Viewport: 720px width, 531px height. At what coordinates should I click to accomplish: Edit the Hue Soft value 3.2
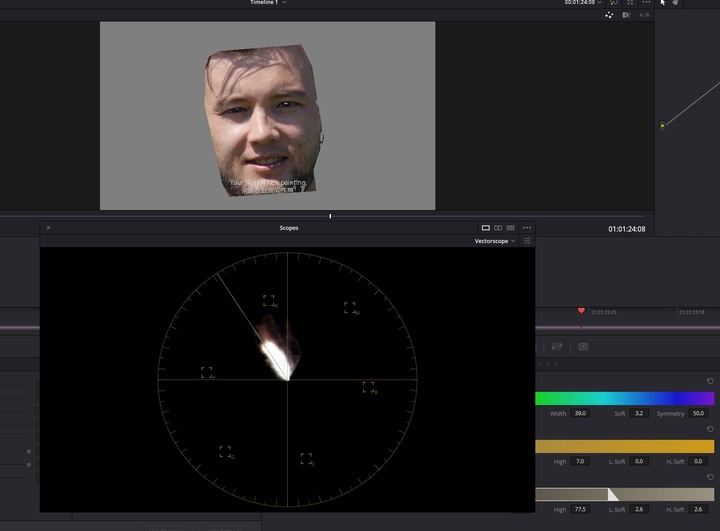(639, 413)
